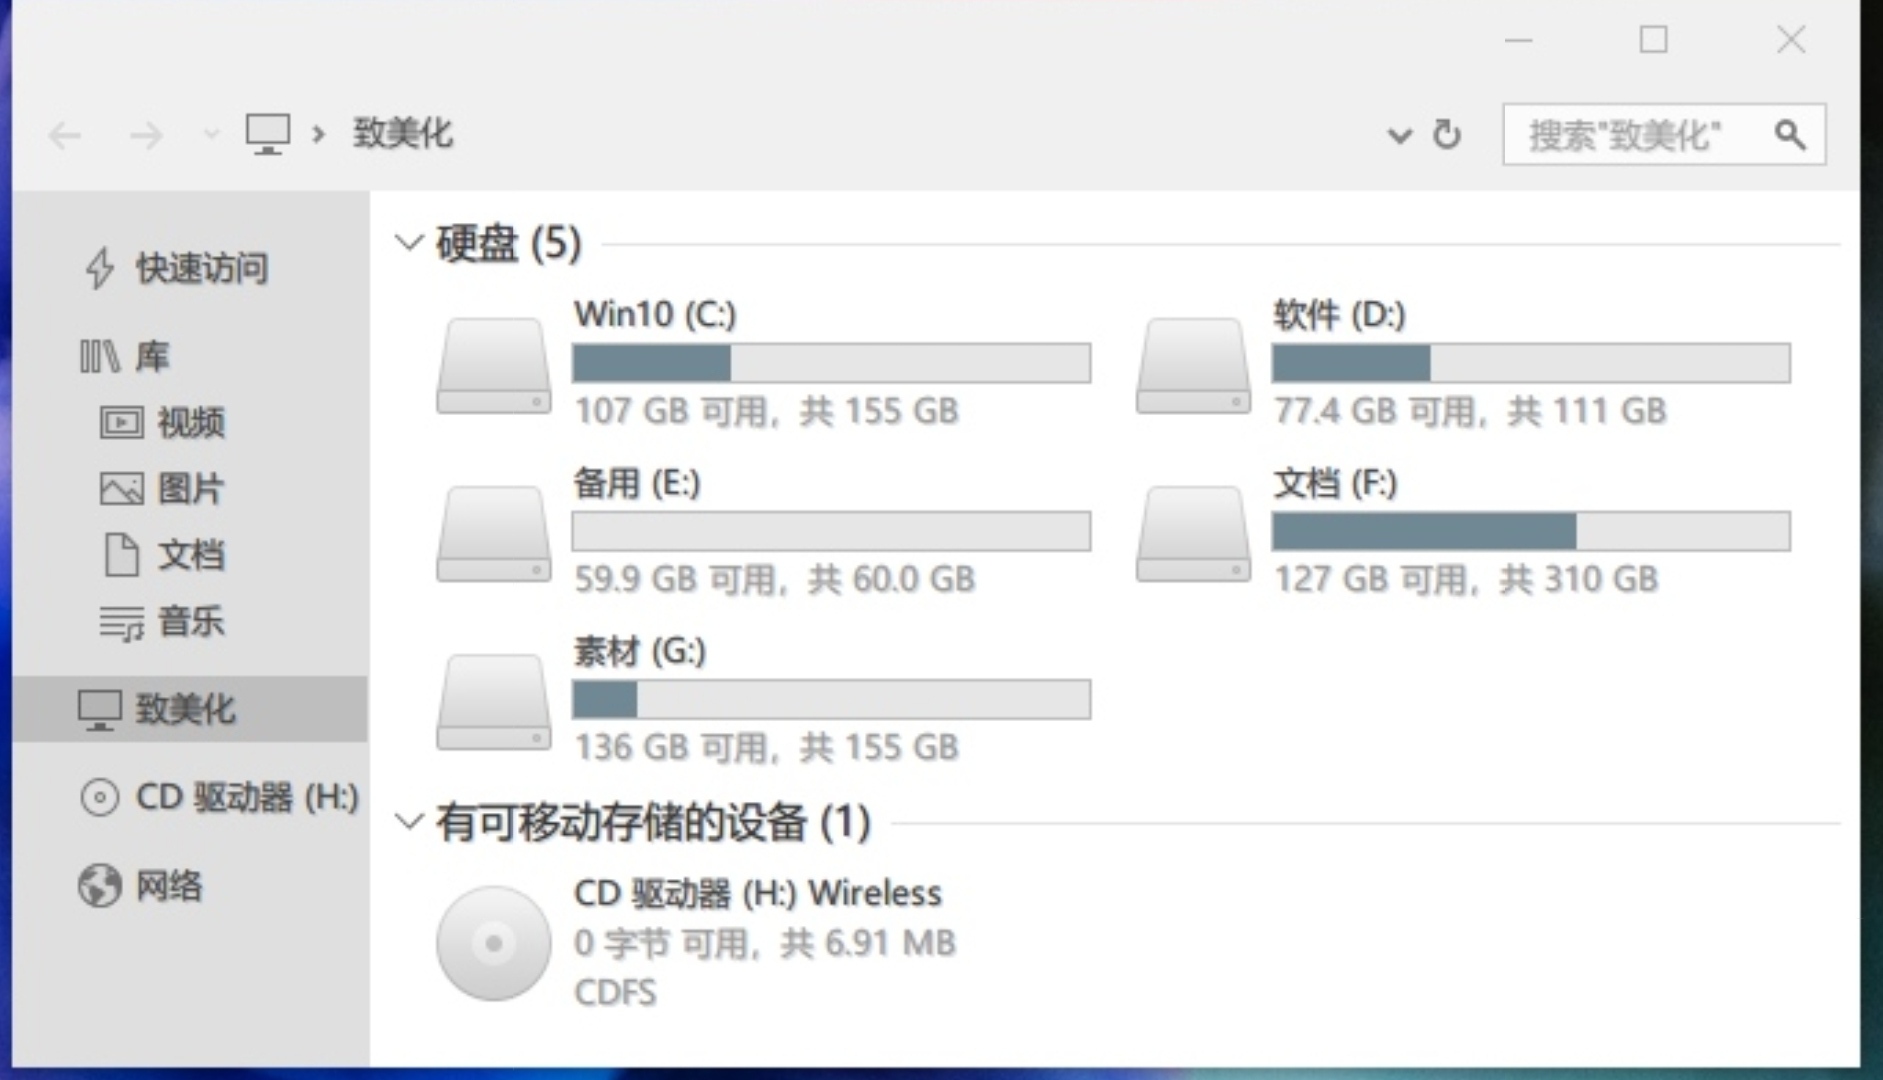Viewport: 1883px width, 1080px height.
Task: Click the Back navigation arrow
Action: click(x=66, y=135)
